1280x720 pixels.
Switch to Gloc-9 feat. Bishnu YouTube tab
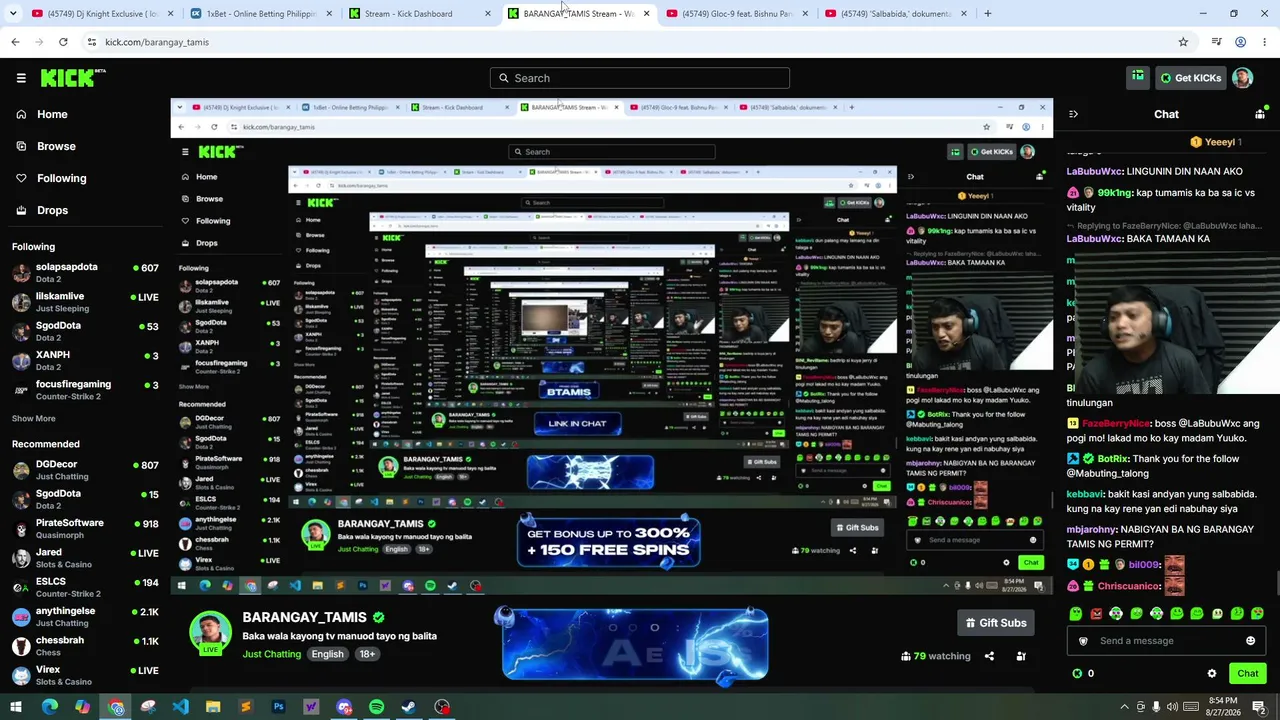click(736, 14)
